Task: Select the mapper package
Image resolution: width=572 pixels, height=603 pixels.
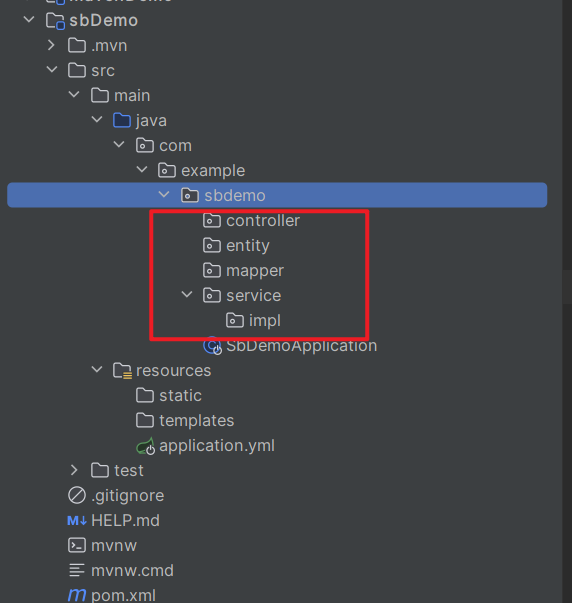Action: (x=243, y=271)
